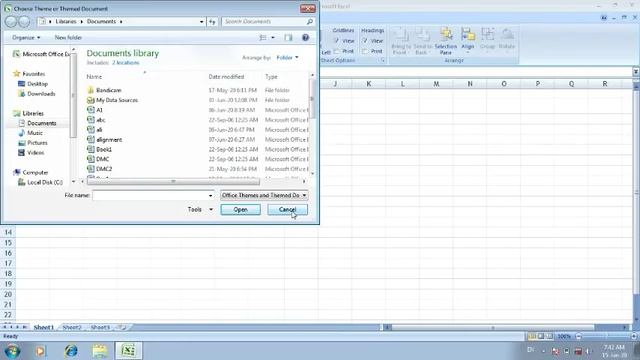Switch to Page Break Preview in status bar
The width and height of the screenshot is (640, 360).
(x=550, y=336)
